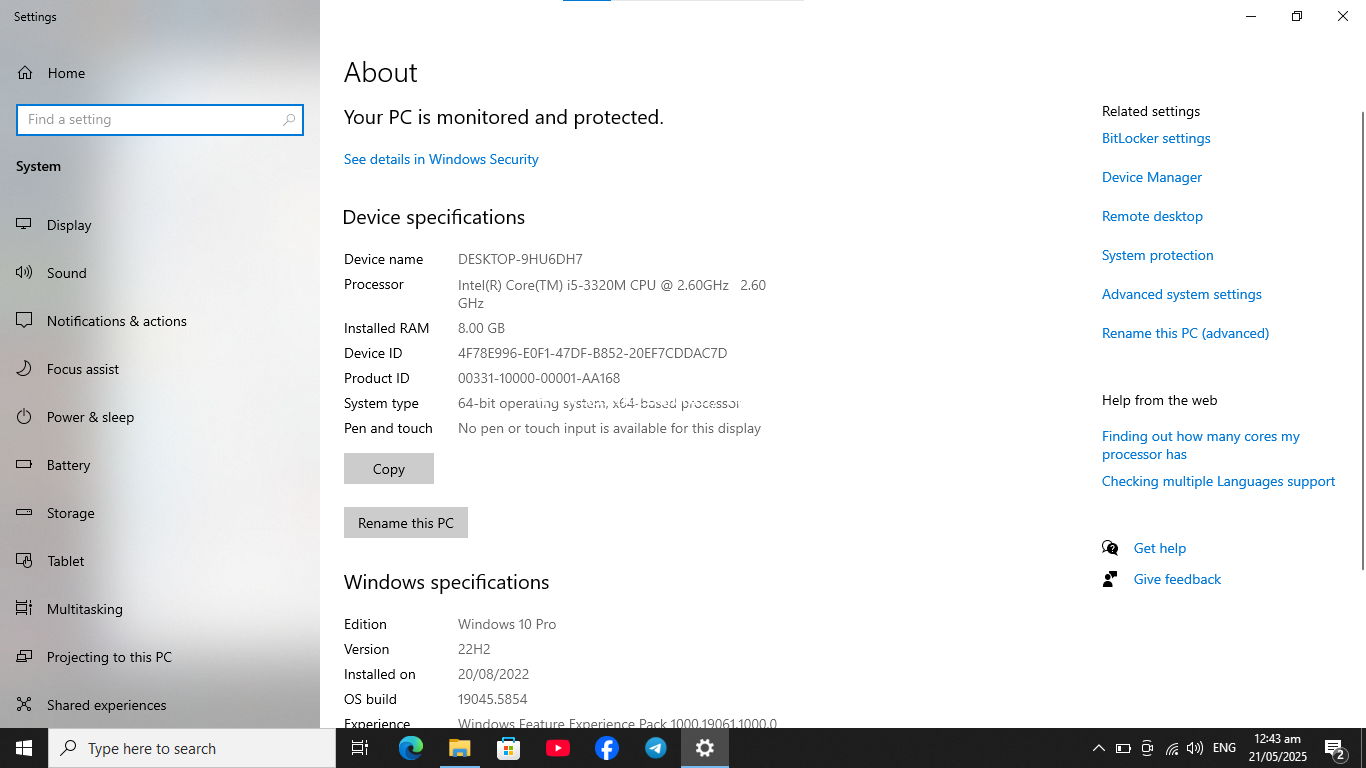Open Checking multiple Languages support link

(1218, 481)
